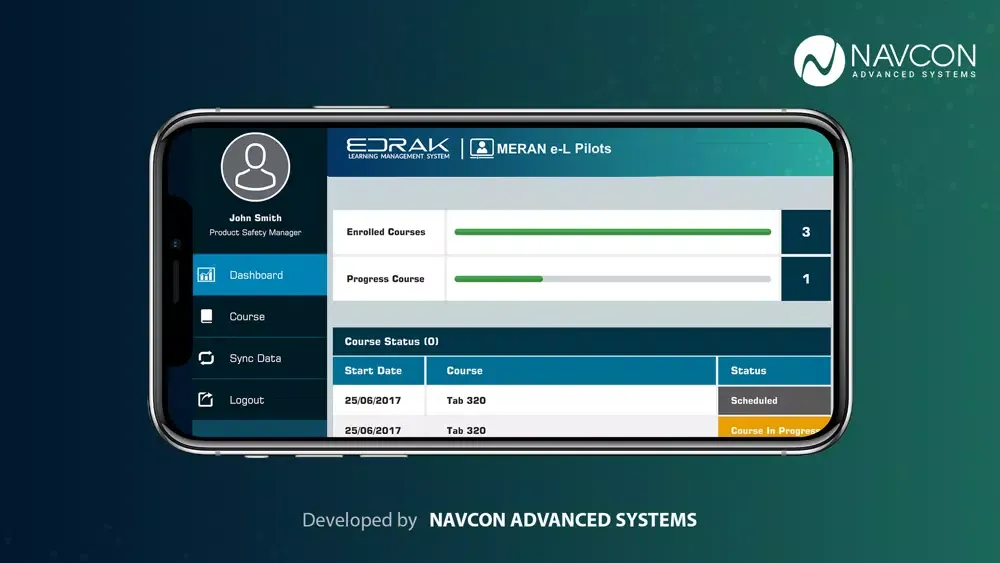Click the John Smith name label
Screen dimensions: 1000x563
click(x=255, y=218)
